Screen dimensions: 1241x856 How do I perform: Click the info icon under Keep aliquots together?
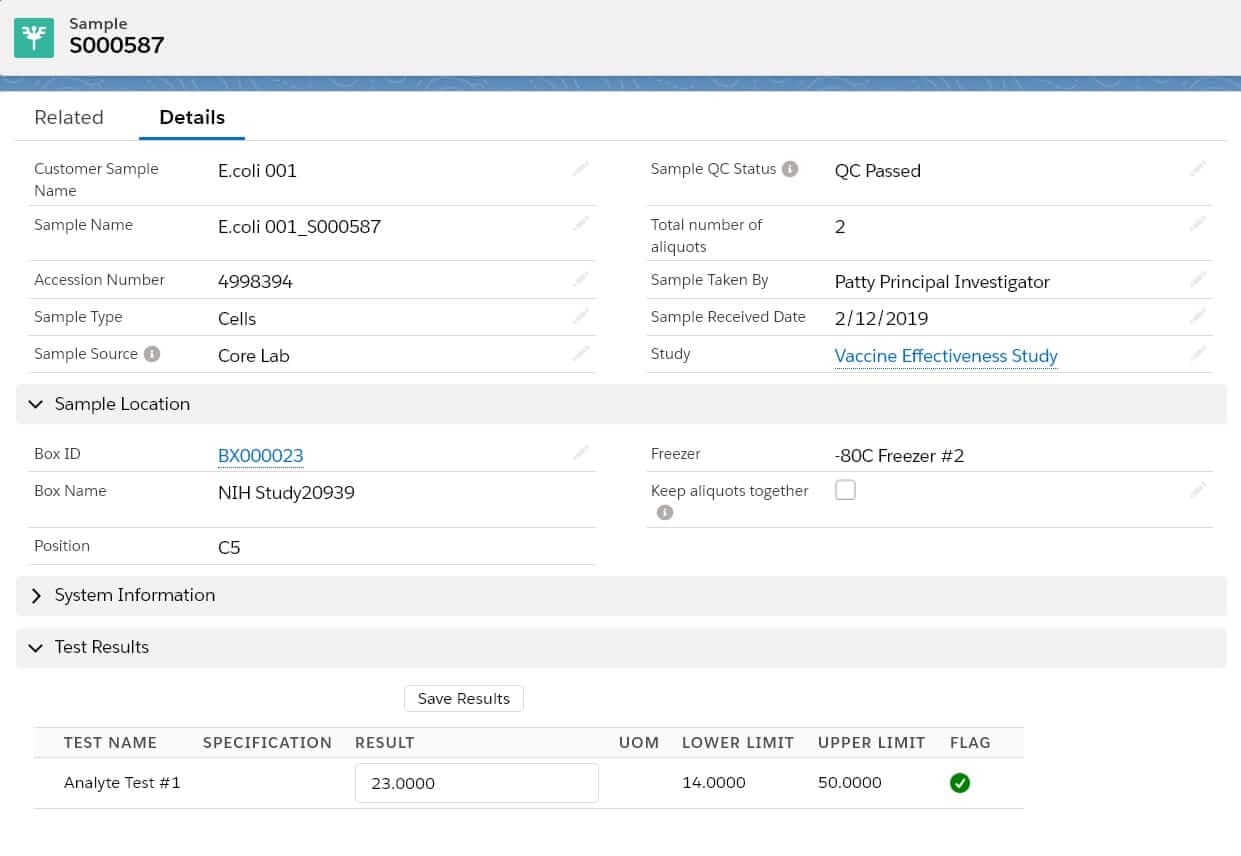[x=665, y=513]
